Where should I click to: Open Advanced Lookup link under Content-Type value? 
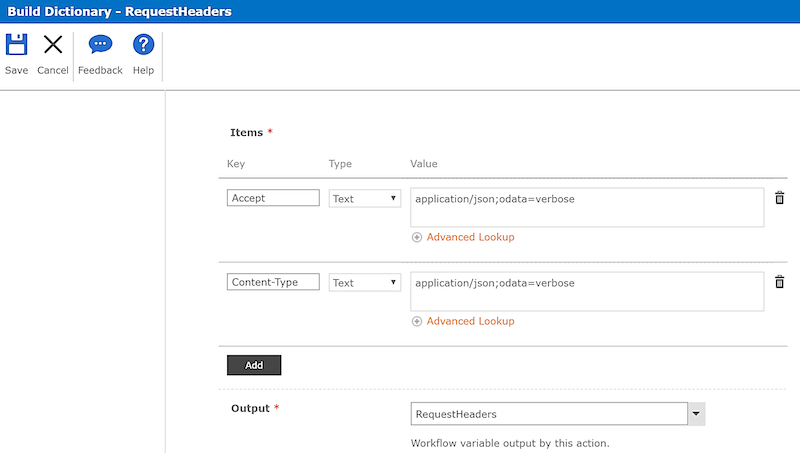pyautogui.click(x=470, y=321)
